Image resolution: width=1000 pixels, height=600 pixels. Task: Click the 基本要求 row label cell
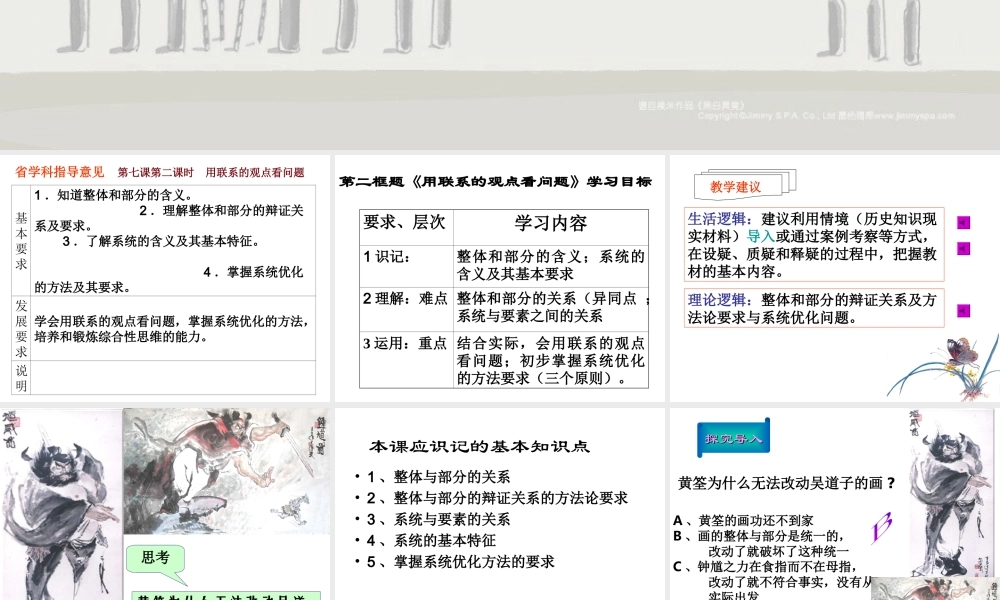[21, 240]
